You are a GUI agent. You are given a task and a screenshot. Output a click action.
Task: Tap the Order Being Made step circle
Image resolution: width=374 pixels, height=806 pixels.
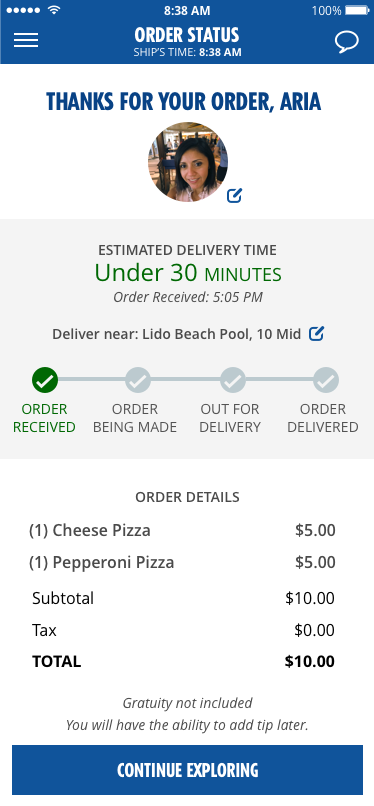(x=138, y=380)
